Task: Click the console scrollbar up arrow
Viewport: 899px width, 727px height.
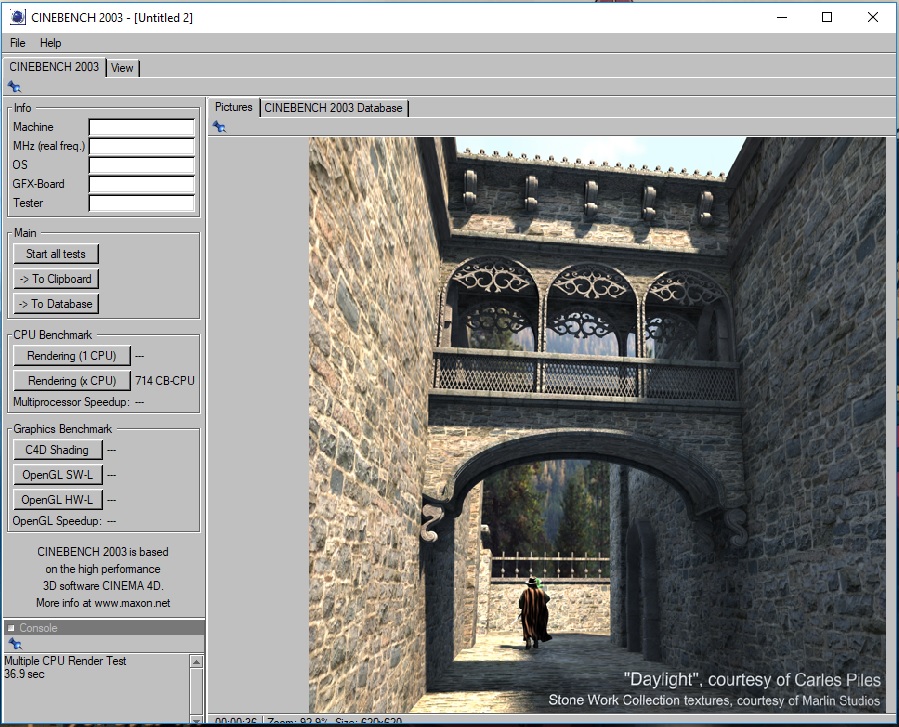Action: point(196,662)
